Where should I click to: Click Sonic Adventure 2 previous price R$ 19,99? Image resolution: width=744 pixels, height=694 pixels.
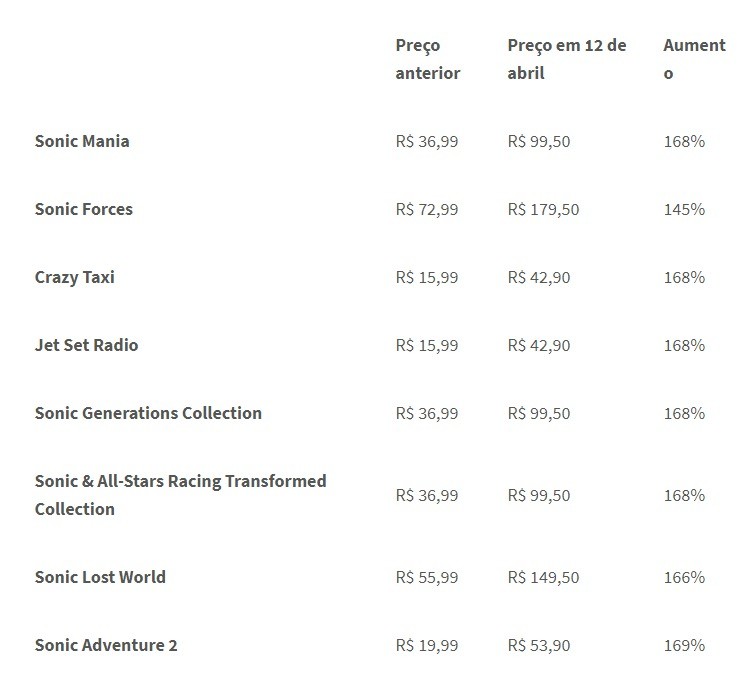pyautogui.click(x=427, y=645)
